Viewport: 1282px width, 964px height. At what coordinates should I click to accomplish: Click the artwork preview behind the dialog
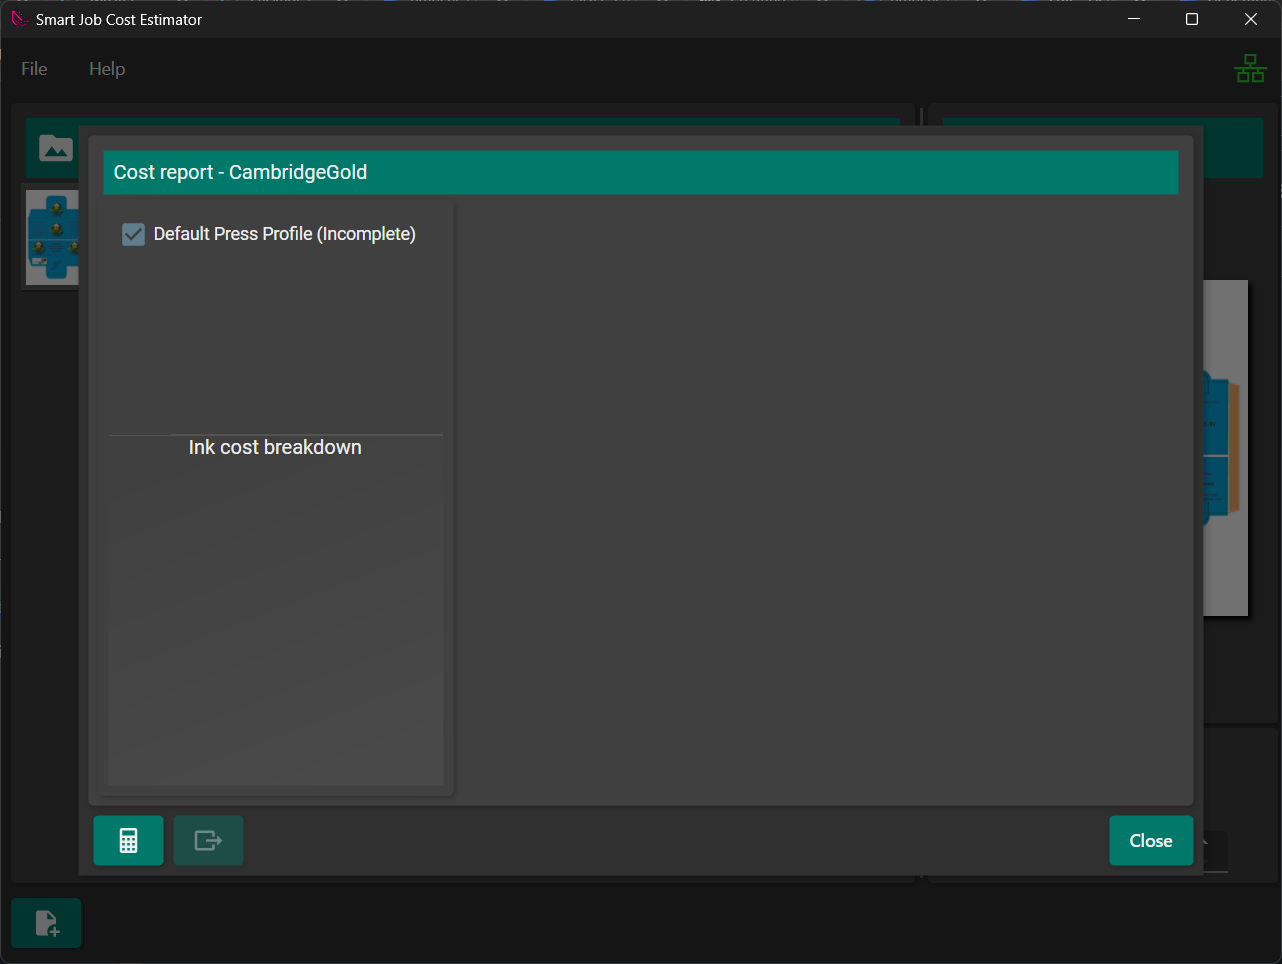click(1225, 448)
